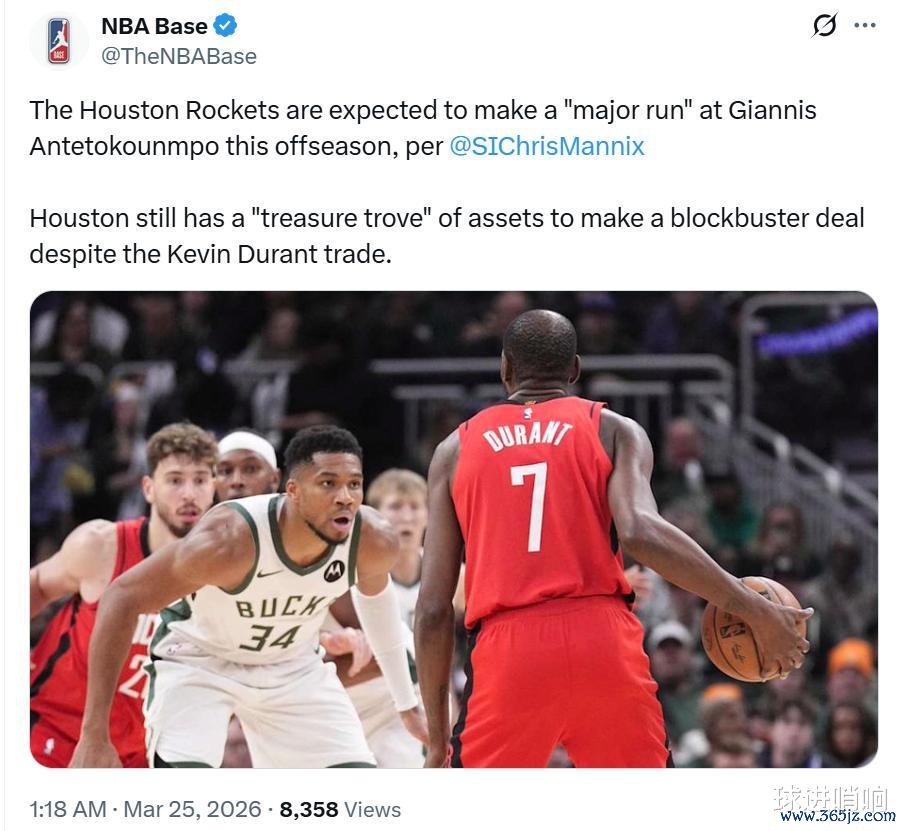Click the 1:18 AM Mar 25, 2026 timestamp
The image size is (903, 831).
[x=145, y=809]
